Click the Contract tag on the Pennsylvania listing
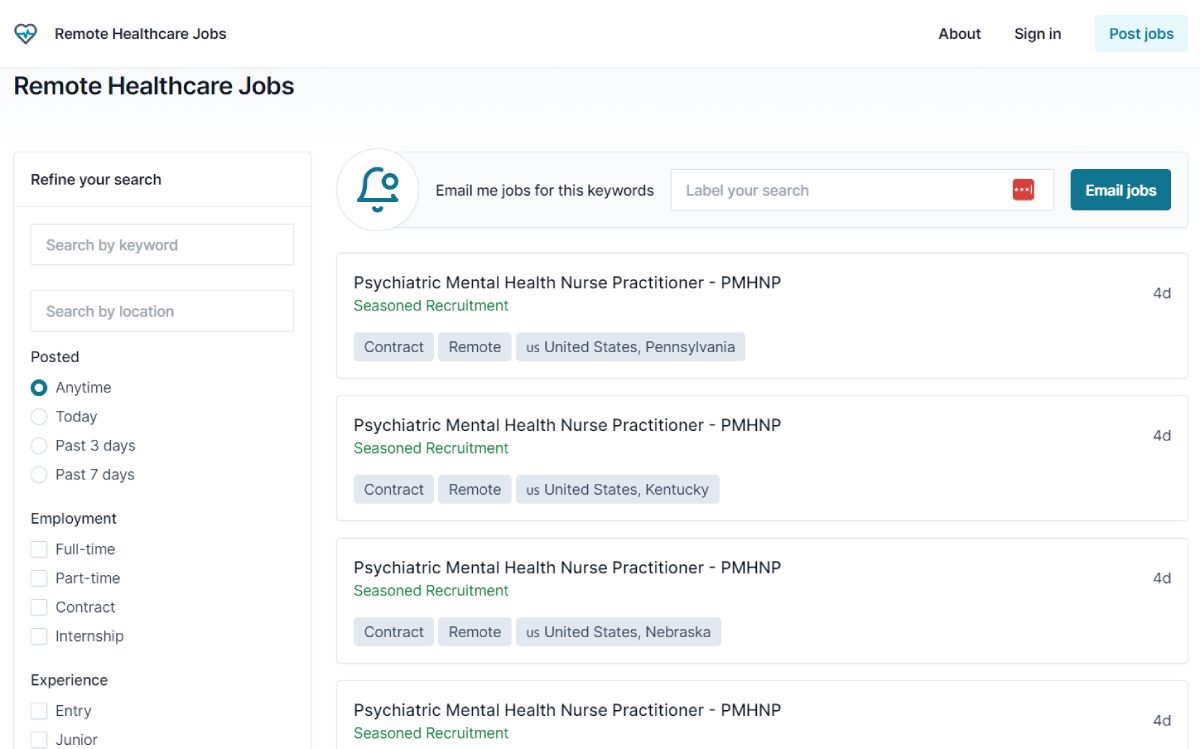Screen dimensions: 1200x749 [x=394, y=347]
